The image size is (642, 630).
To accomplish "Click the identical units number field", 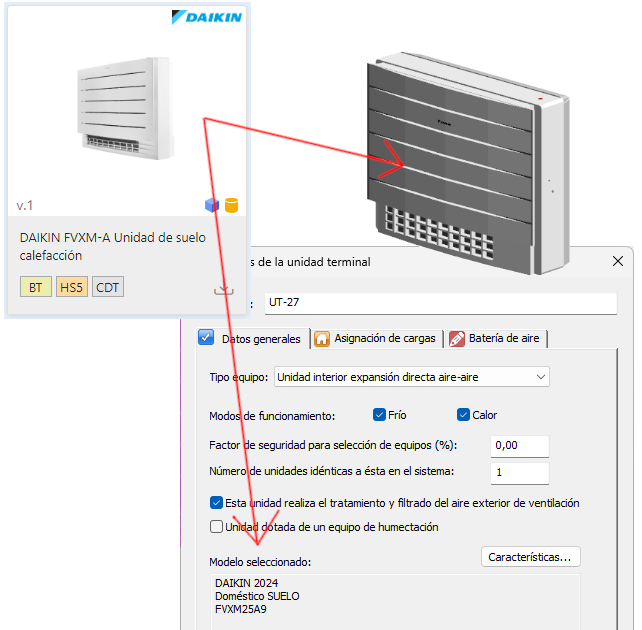I will point(520,473).
